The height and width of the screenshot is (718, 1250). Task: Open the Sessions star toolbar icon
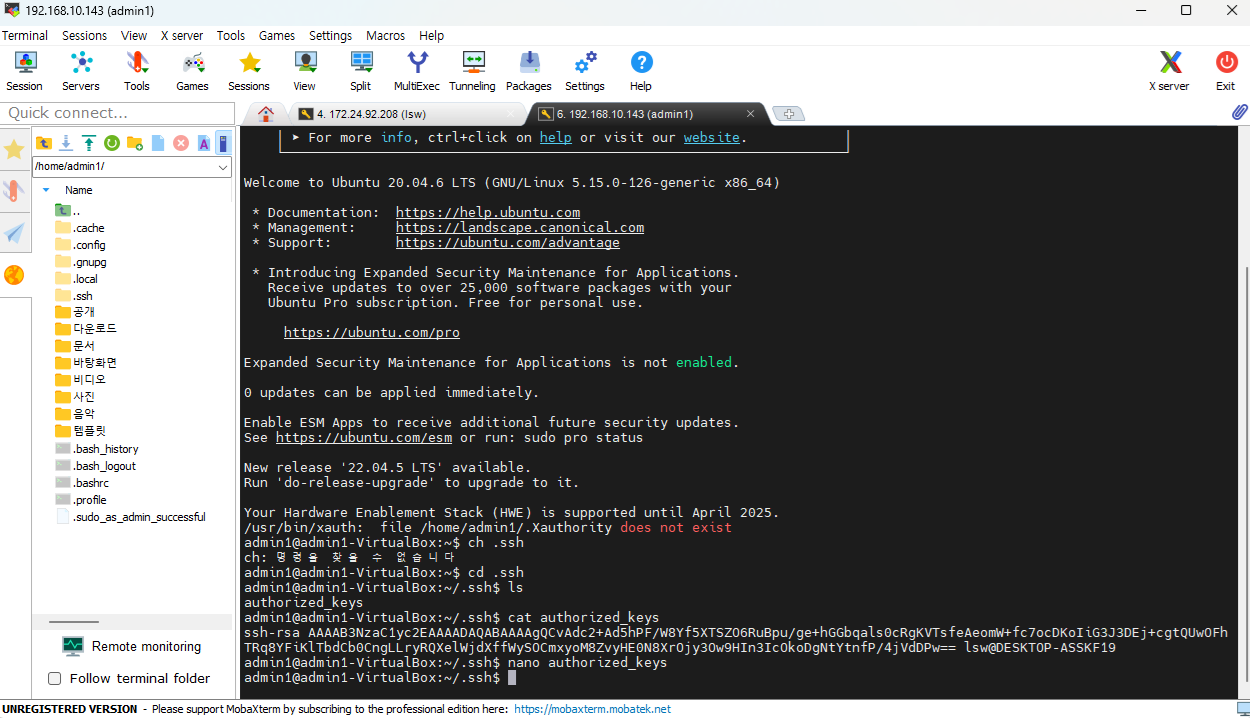(x=249, y=71)
